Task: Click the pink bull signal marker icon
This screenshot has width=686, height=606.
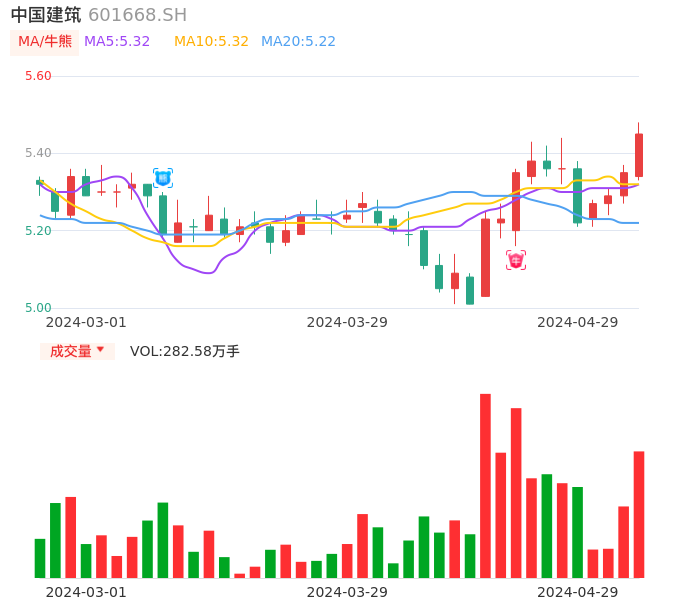Action: (516, 260)
